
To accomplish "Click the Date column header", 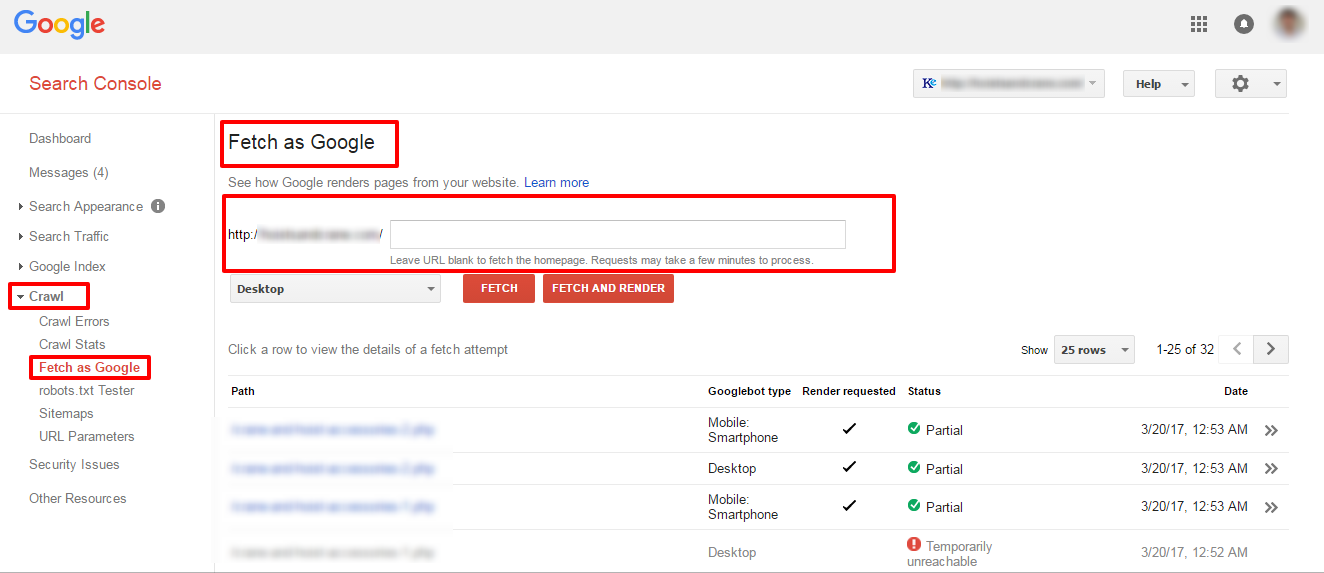I will pos(1236,391).
